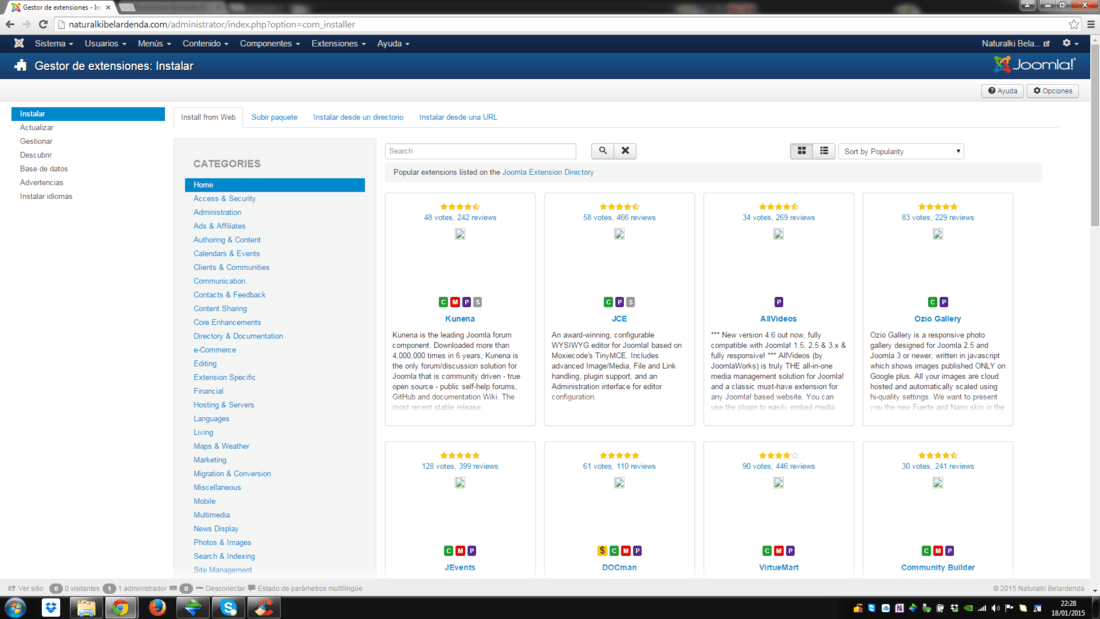The height and width of the screenshot is (619, 1100).
Task: Open the Menús dropdown menu
Action: 154,44
